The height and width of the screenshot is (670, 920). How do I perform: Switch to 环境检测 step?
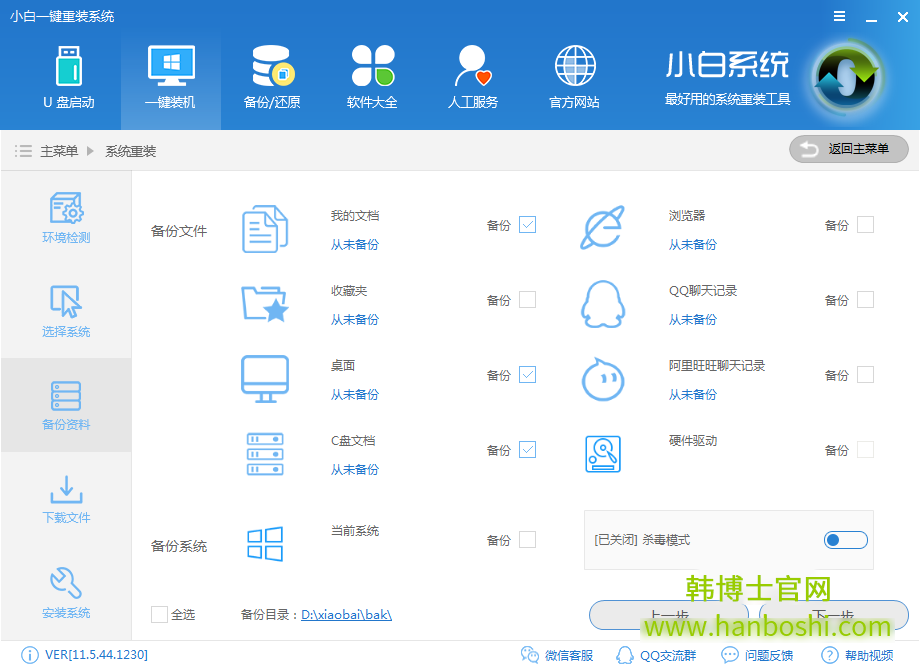[66, 216]
